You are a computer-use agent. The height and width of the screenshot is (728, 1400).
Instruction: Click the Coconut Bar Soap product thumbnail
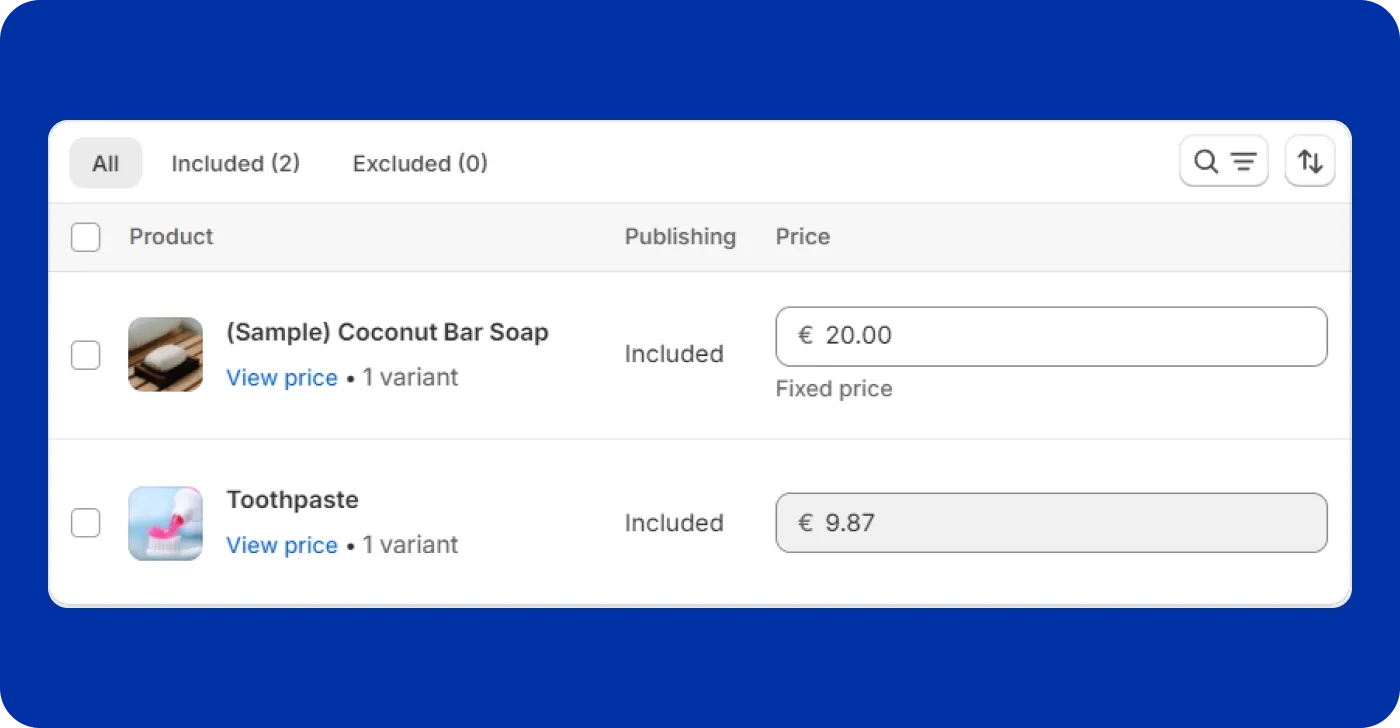point(165,354)
